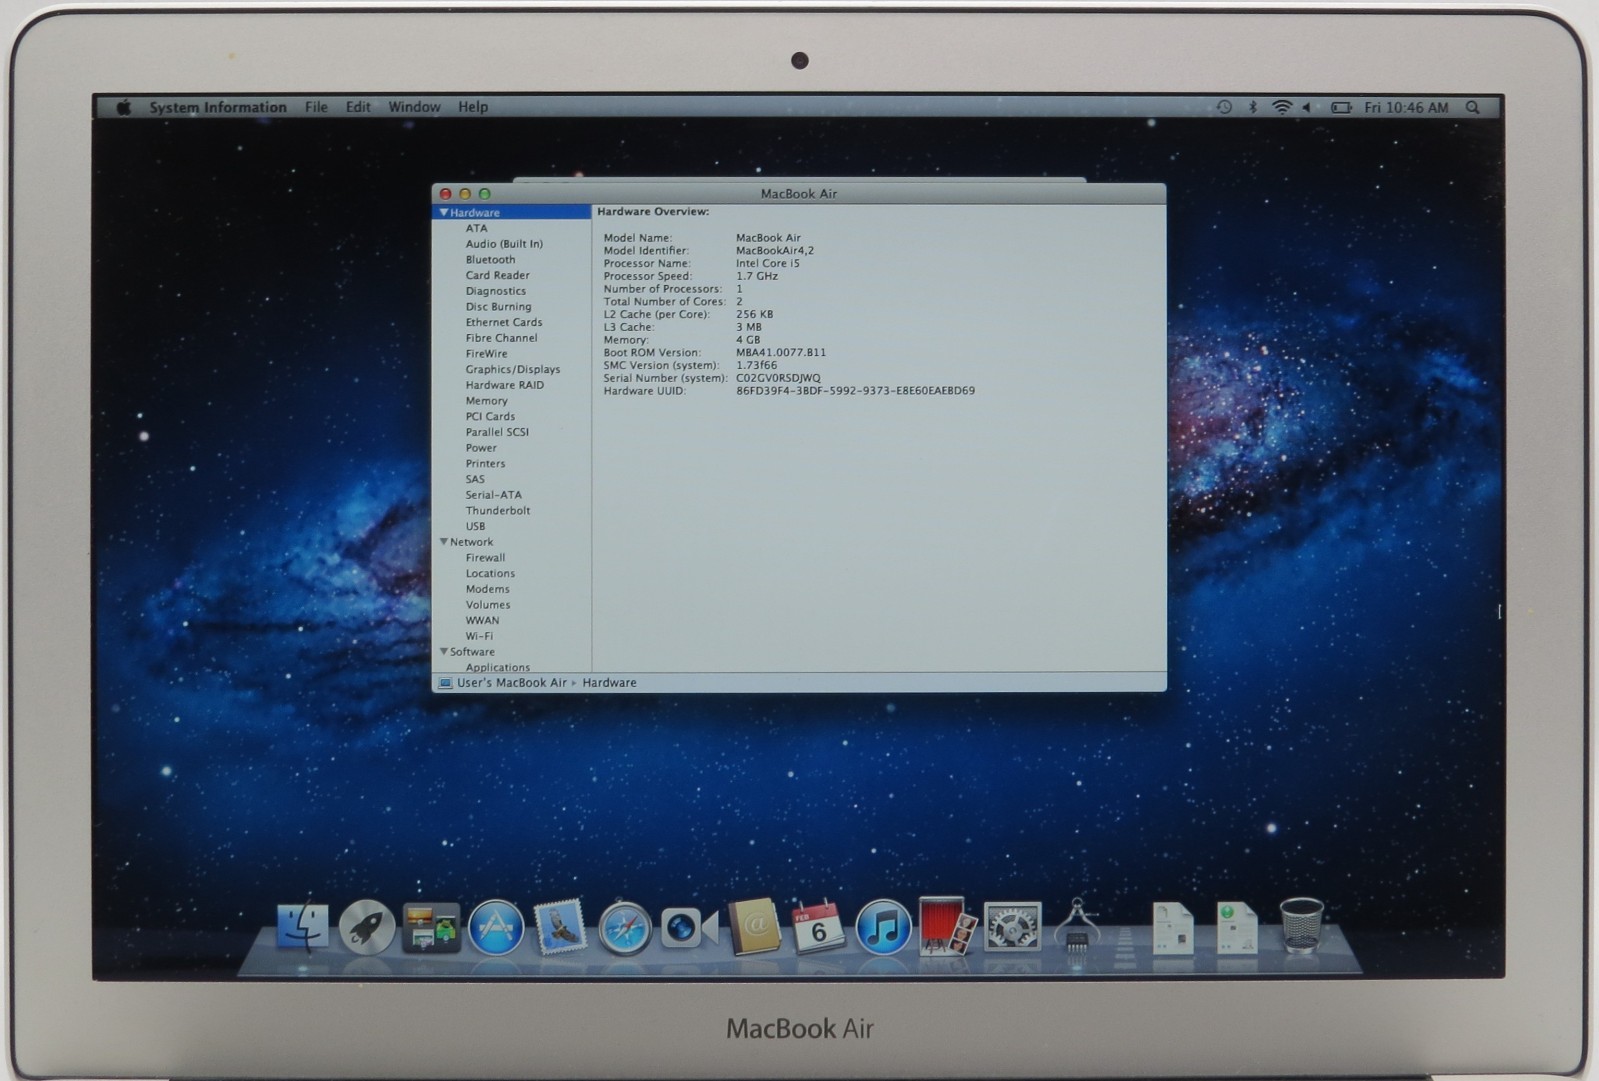Open Mission Control in the Dock
The width and height of the screenshot is (1599, 1081).
(x=431, y=928)
